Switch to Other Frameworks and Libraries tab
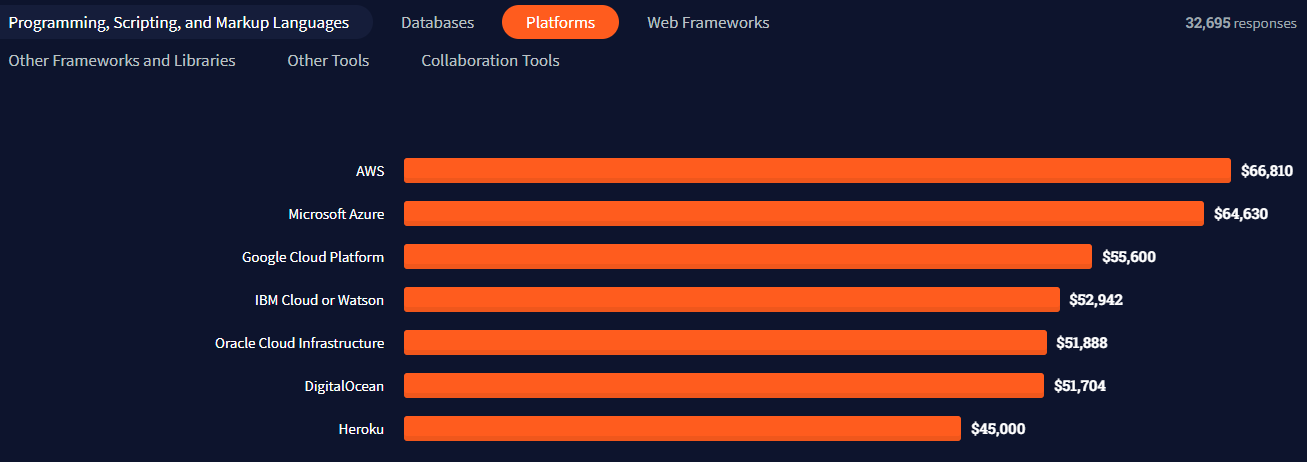The height and width of the screenshot is (462, 1307). coord(122,61)
